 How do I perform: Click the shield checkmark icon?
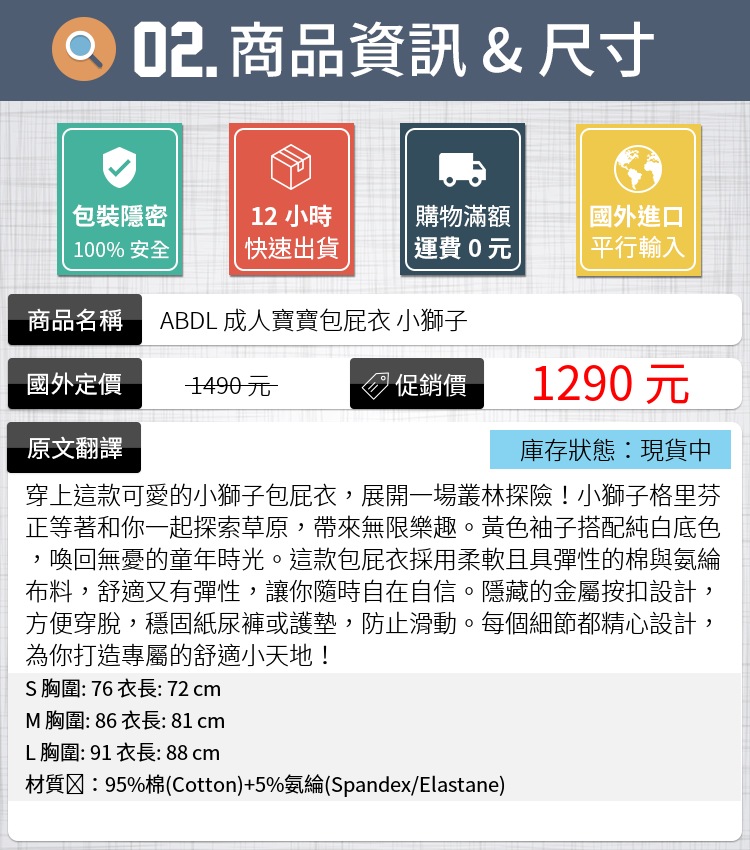click(120, 168)
